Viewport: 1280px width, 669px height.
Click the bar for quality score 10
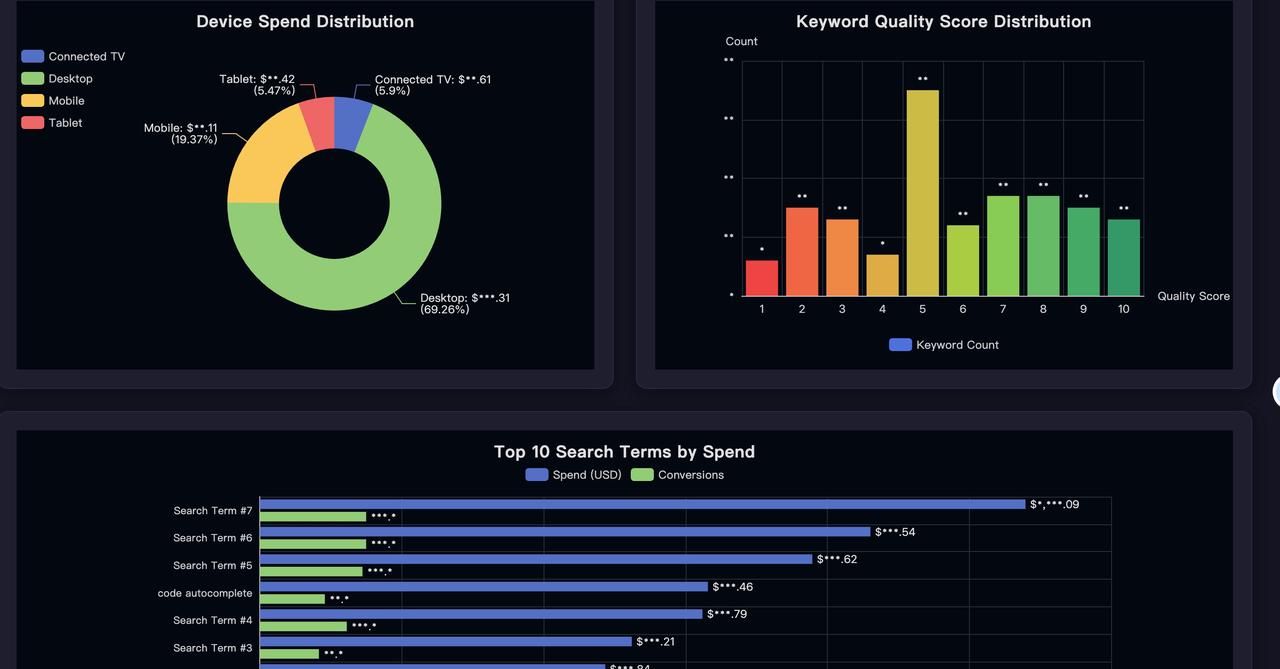[x=1122, y=255]
